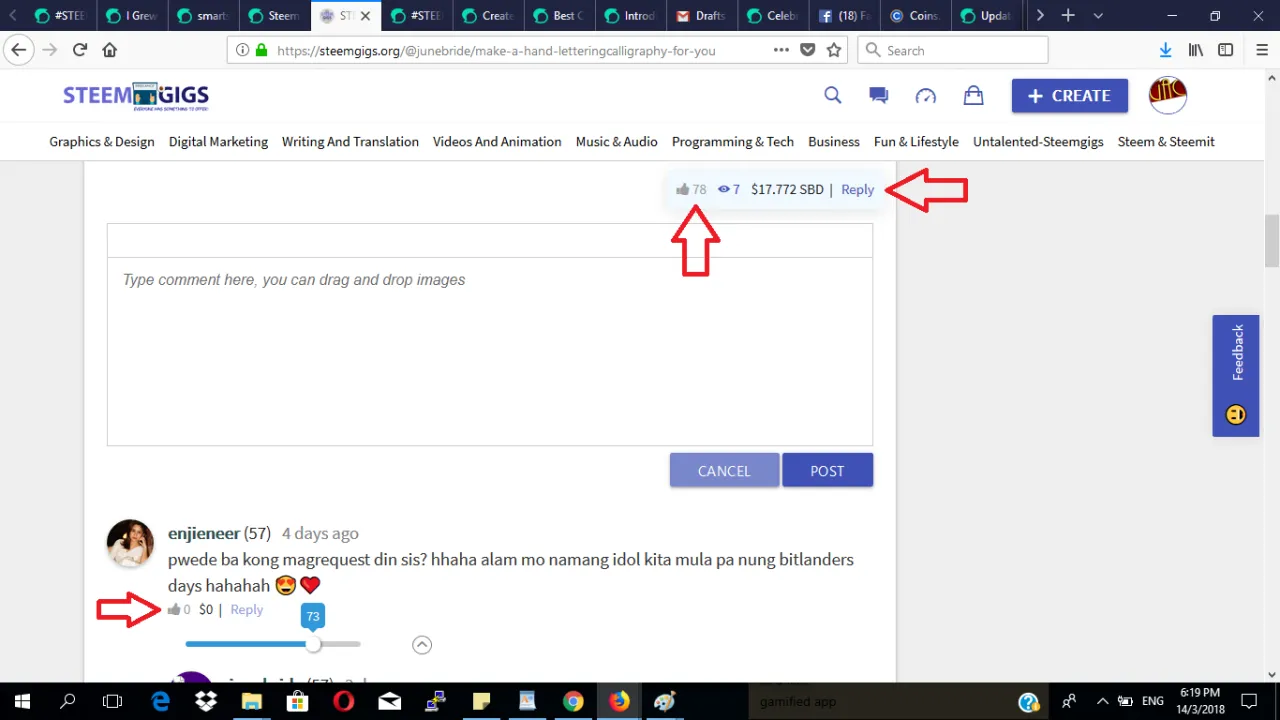This screenshot has height=720, width=1280.
Task: Focus the comment text area
Action: tap(490, 351)
